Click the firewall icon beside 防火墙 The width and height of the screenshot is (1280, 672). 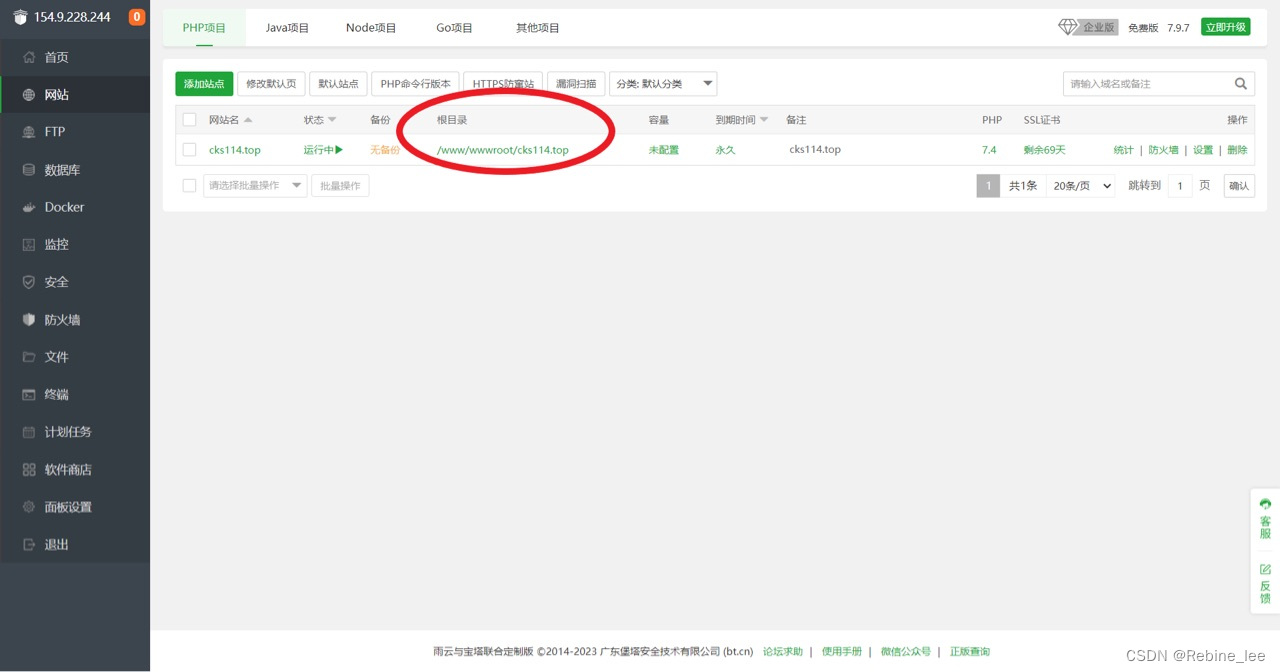(x=29, y=320)
